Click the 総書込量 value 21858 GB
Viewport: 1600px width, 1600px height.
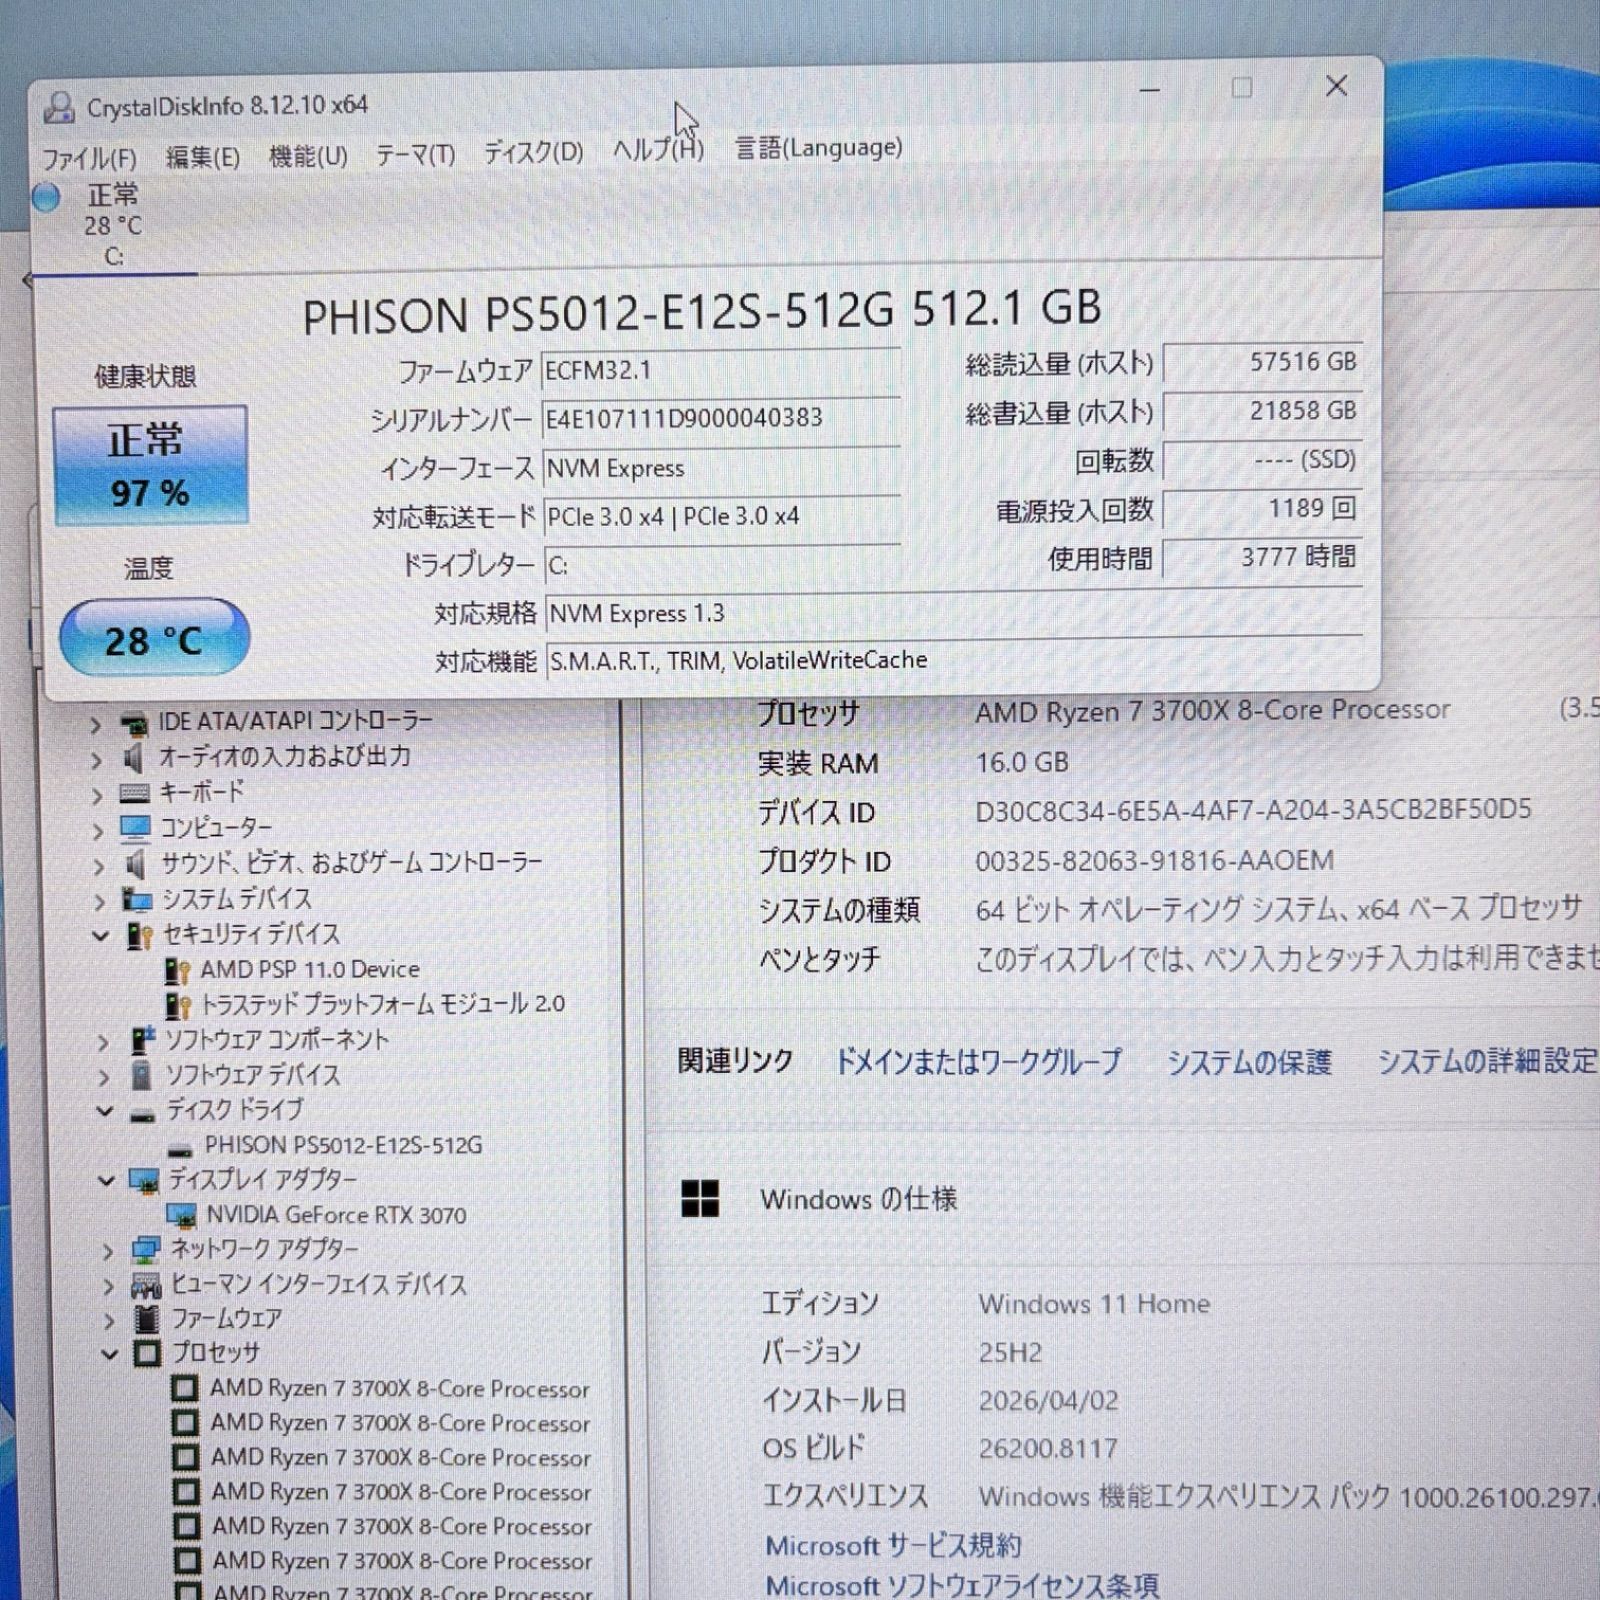(x=1262, y=411)
